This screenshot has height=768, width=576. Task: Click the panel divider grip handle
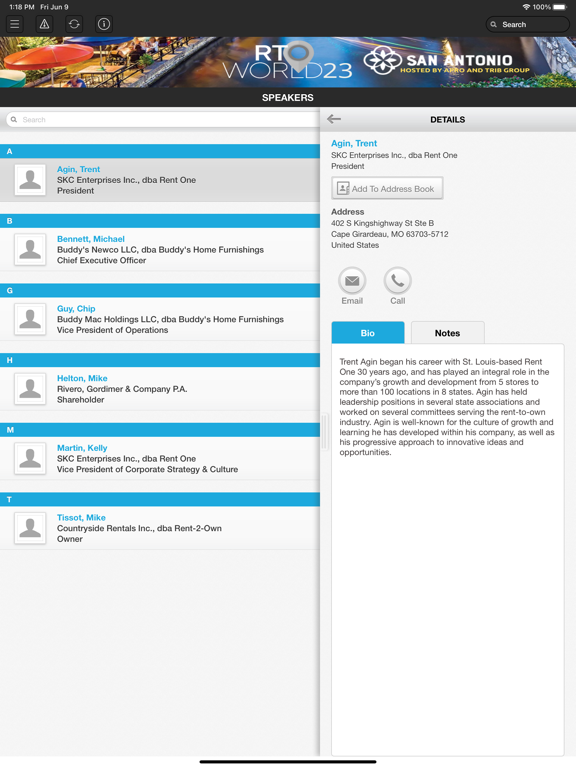tap(324, 432)
